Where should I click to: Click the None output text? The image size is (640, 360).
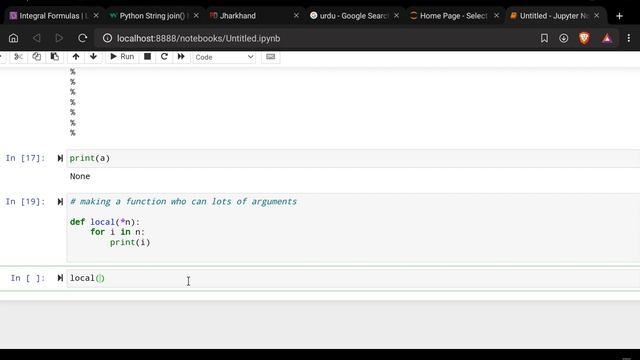80,176
